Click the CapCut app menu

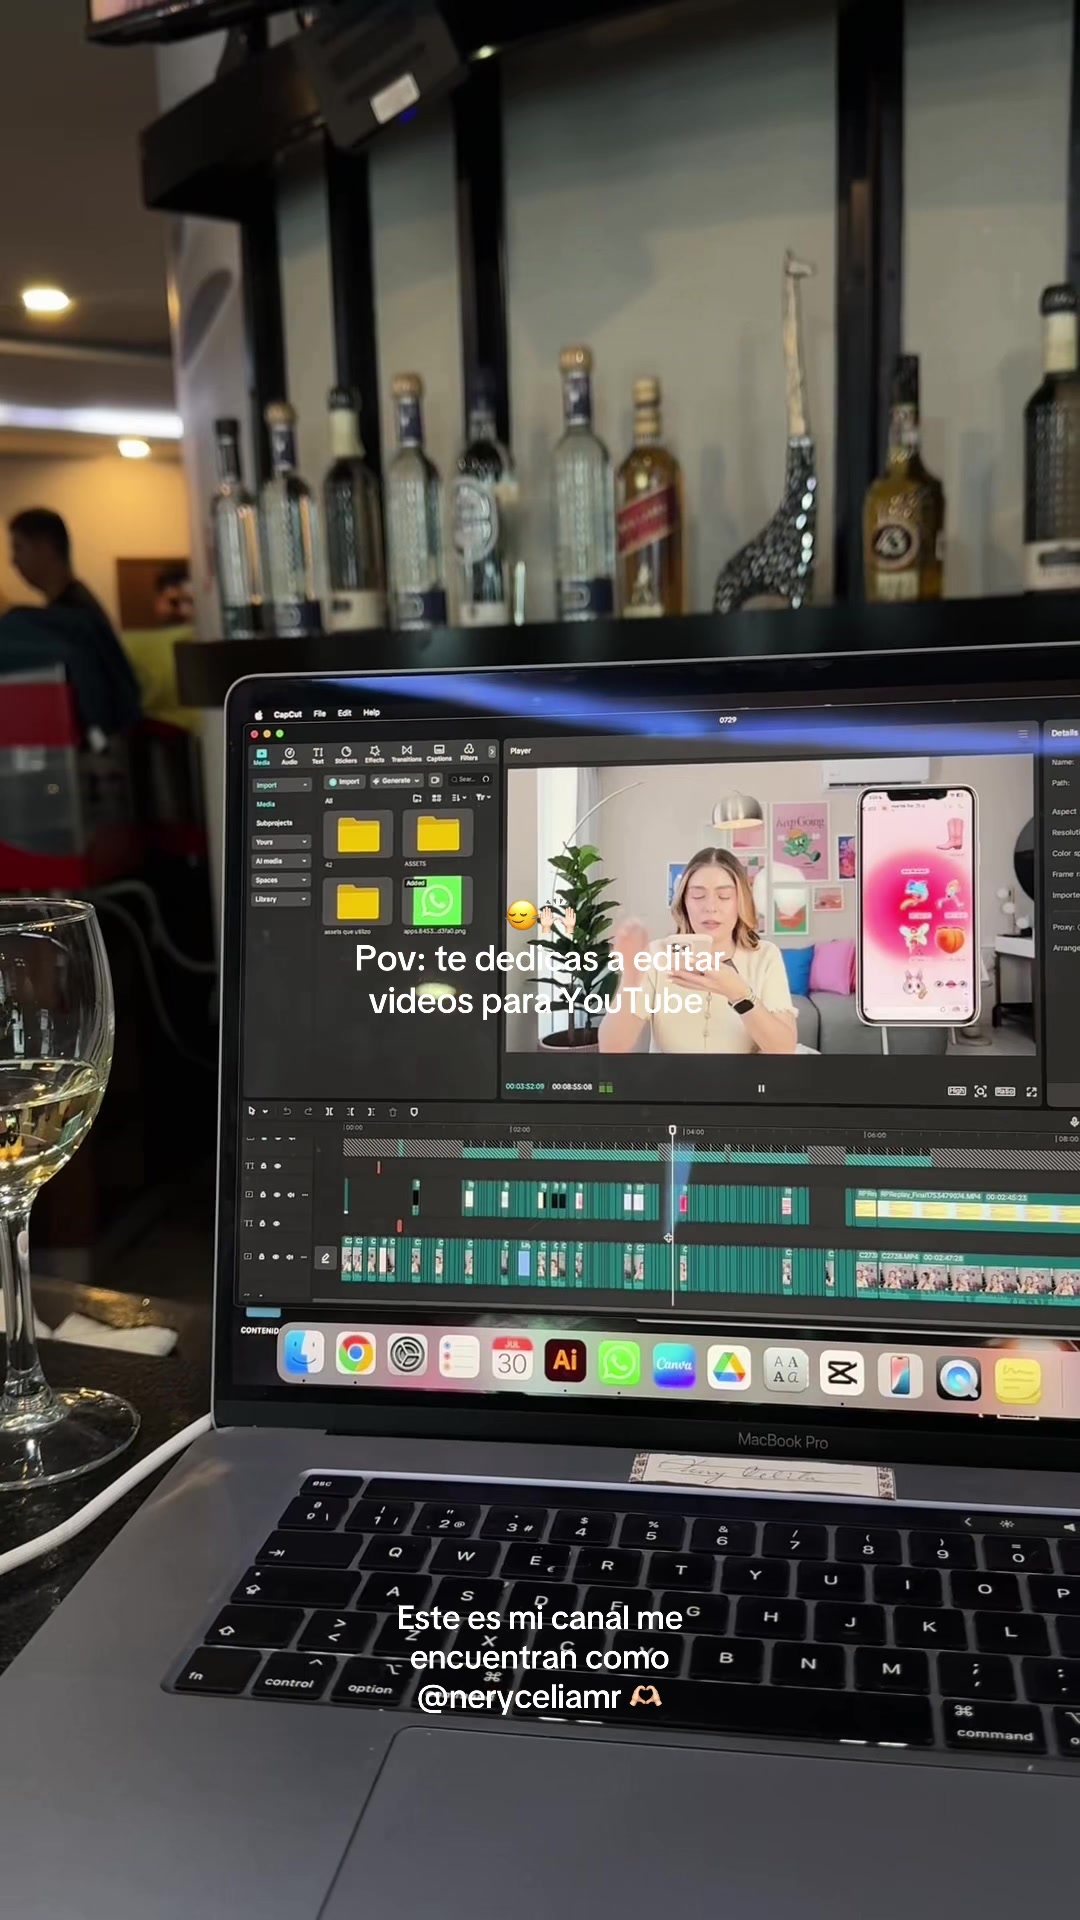(x=288, y=715)
